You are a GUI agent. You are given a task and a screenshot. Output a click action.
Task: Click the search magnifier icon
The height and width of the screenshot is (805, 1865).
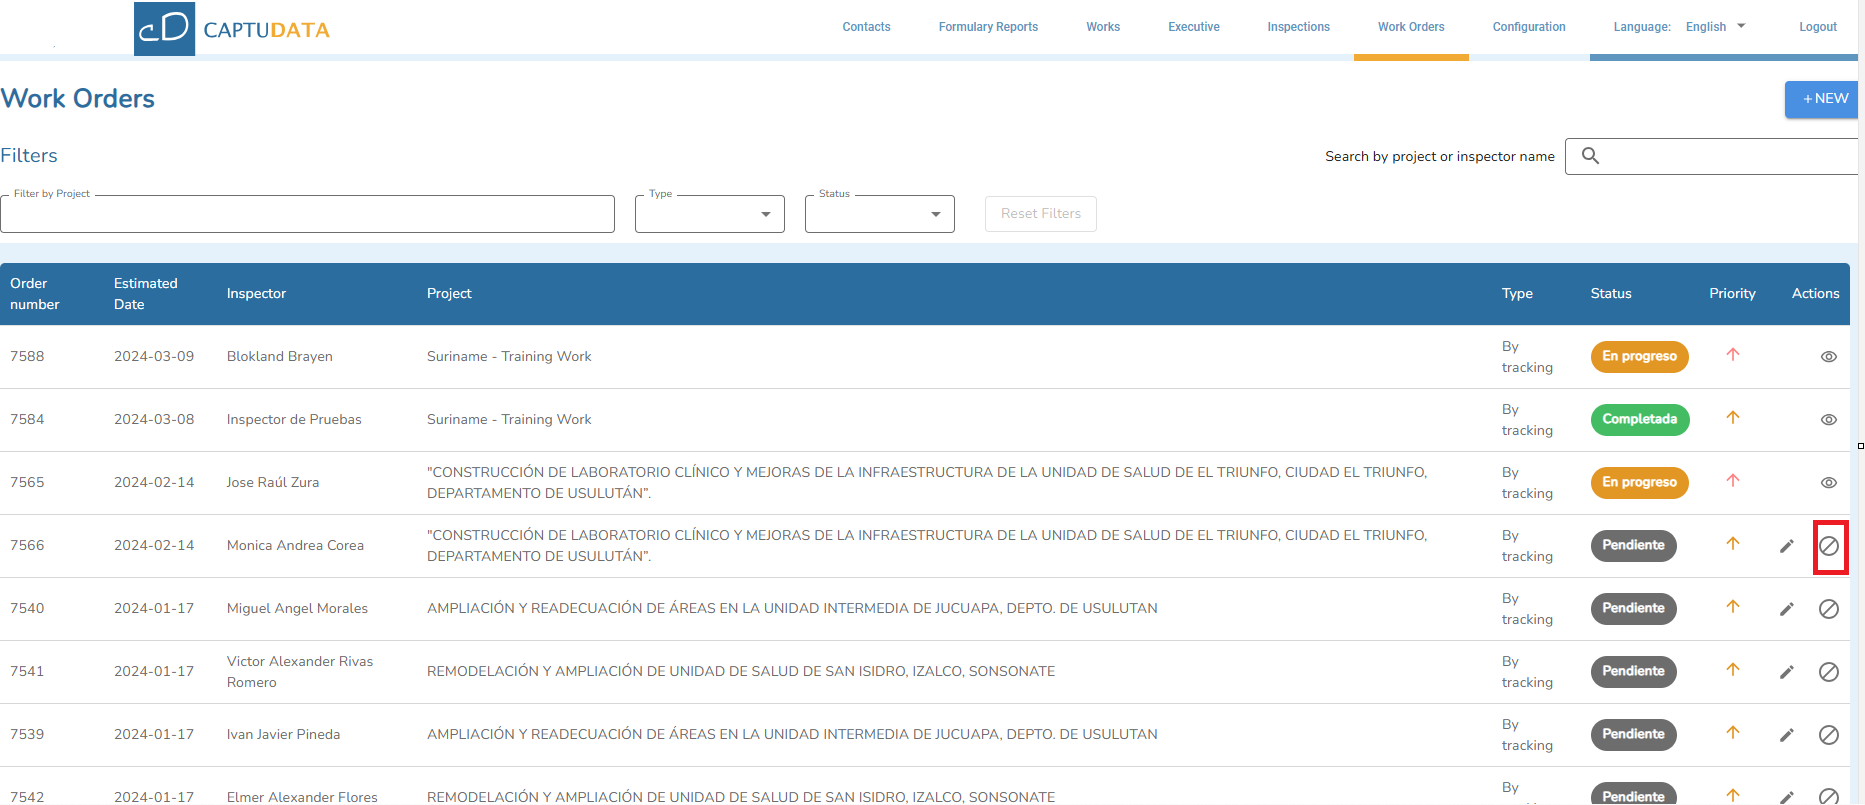1590,156
